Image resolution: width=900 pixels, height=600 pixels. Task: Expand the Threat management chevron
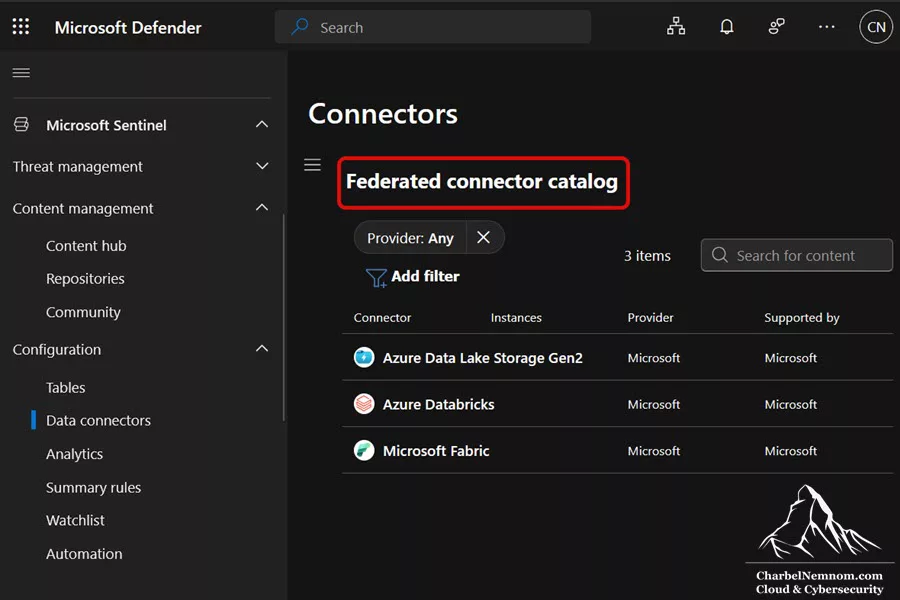click(x=262, y=166)
